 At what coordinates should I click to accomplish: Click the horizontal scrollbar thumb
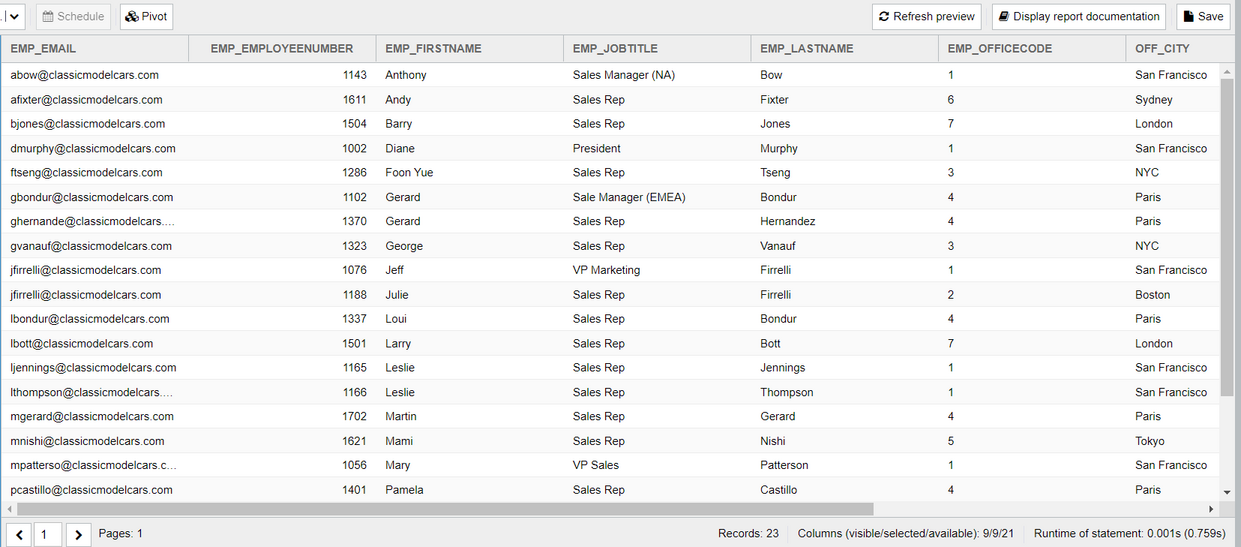(440, 509)
